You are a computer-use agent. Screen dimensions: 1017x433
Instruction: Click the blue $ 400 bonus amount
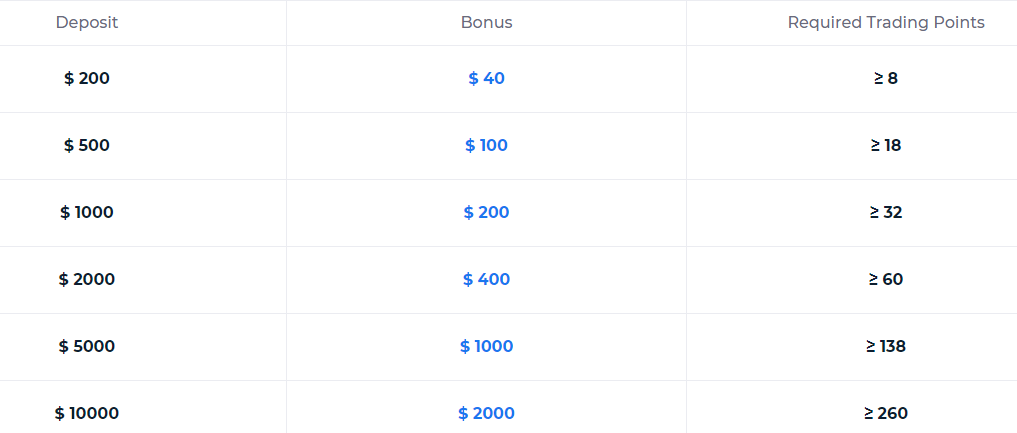tap(487, 279)
